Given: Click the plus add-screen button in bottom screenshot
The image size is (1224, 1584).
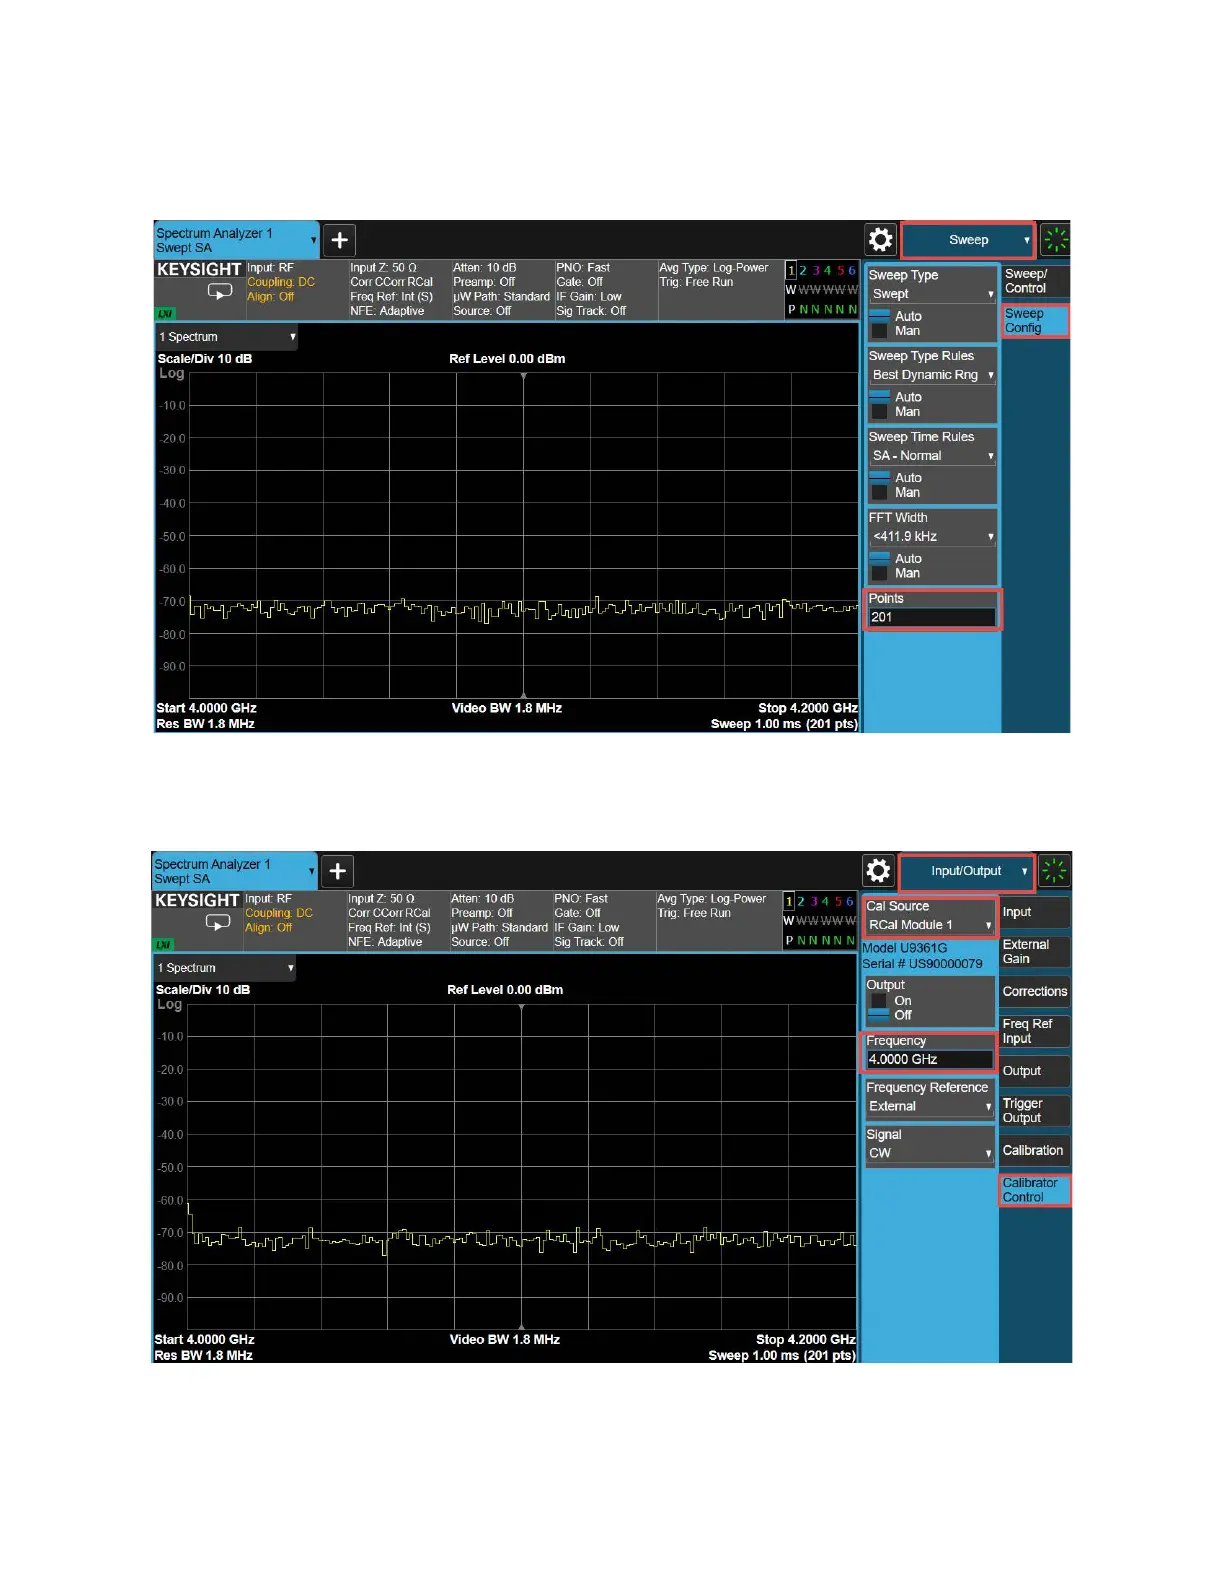Looking at the screenshot, I should point(338,871).
